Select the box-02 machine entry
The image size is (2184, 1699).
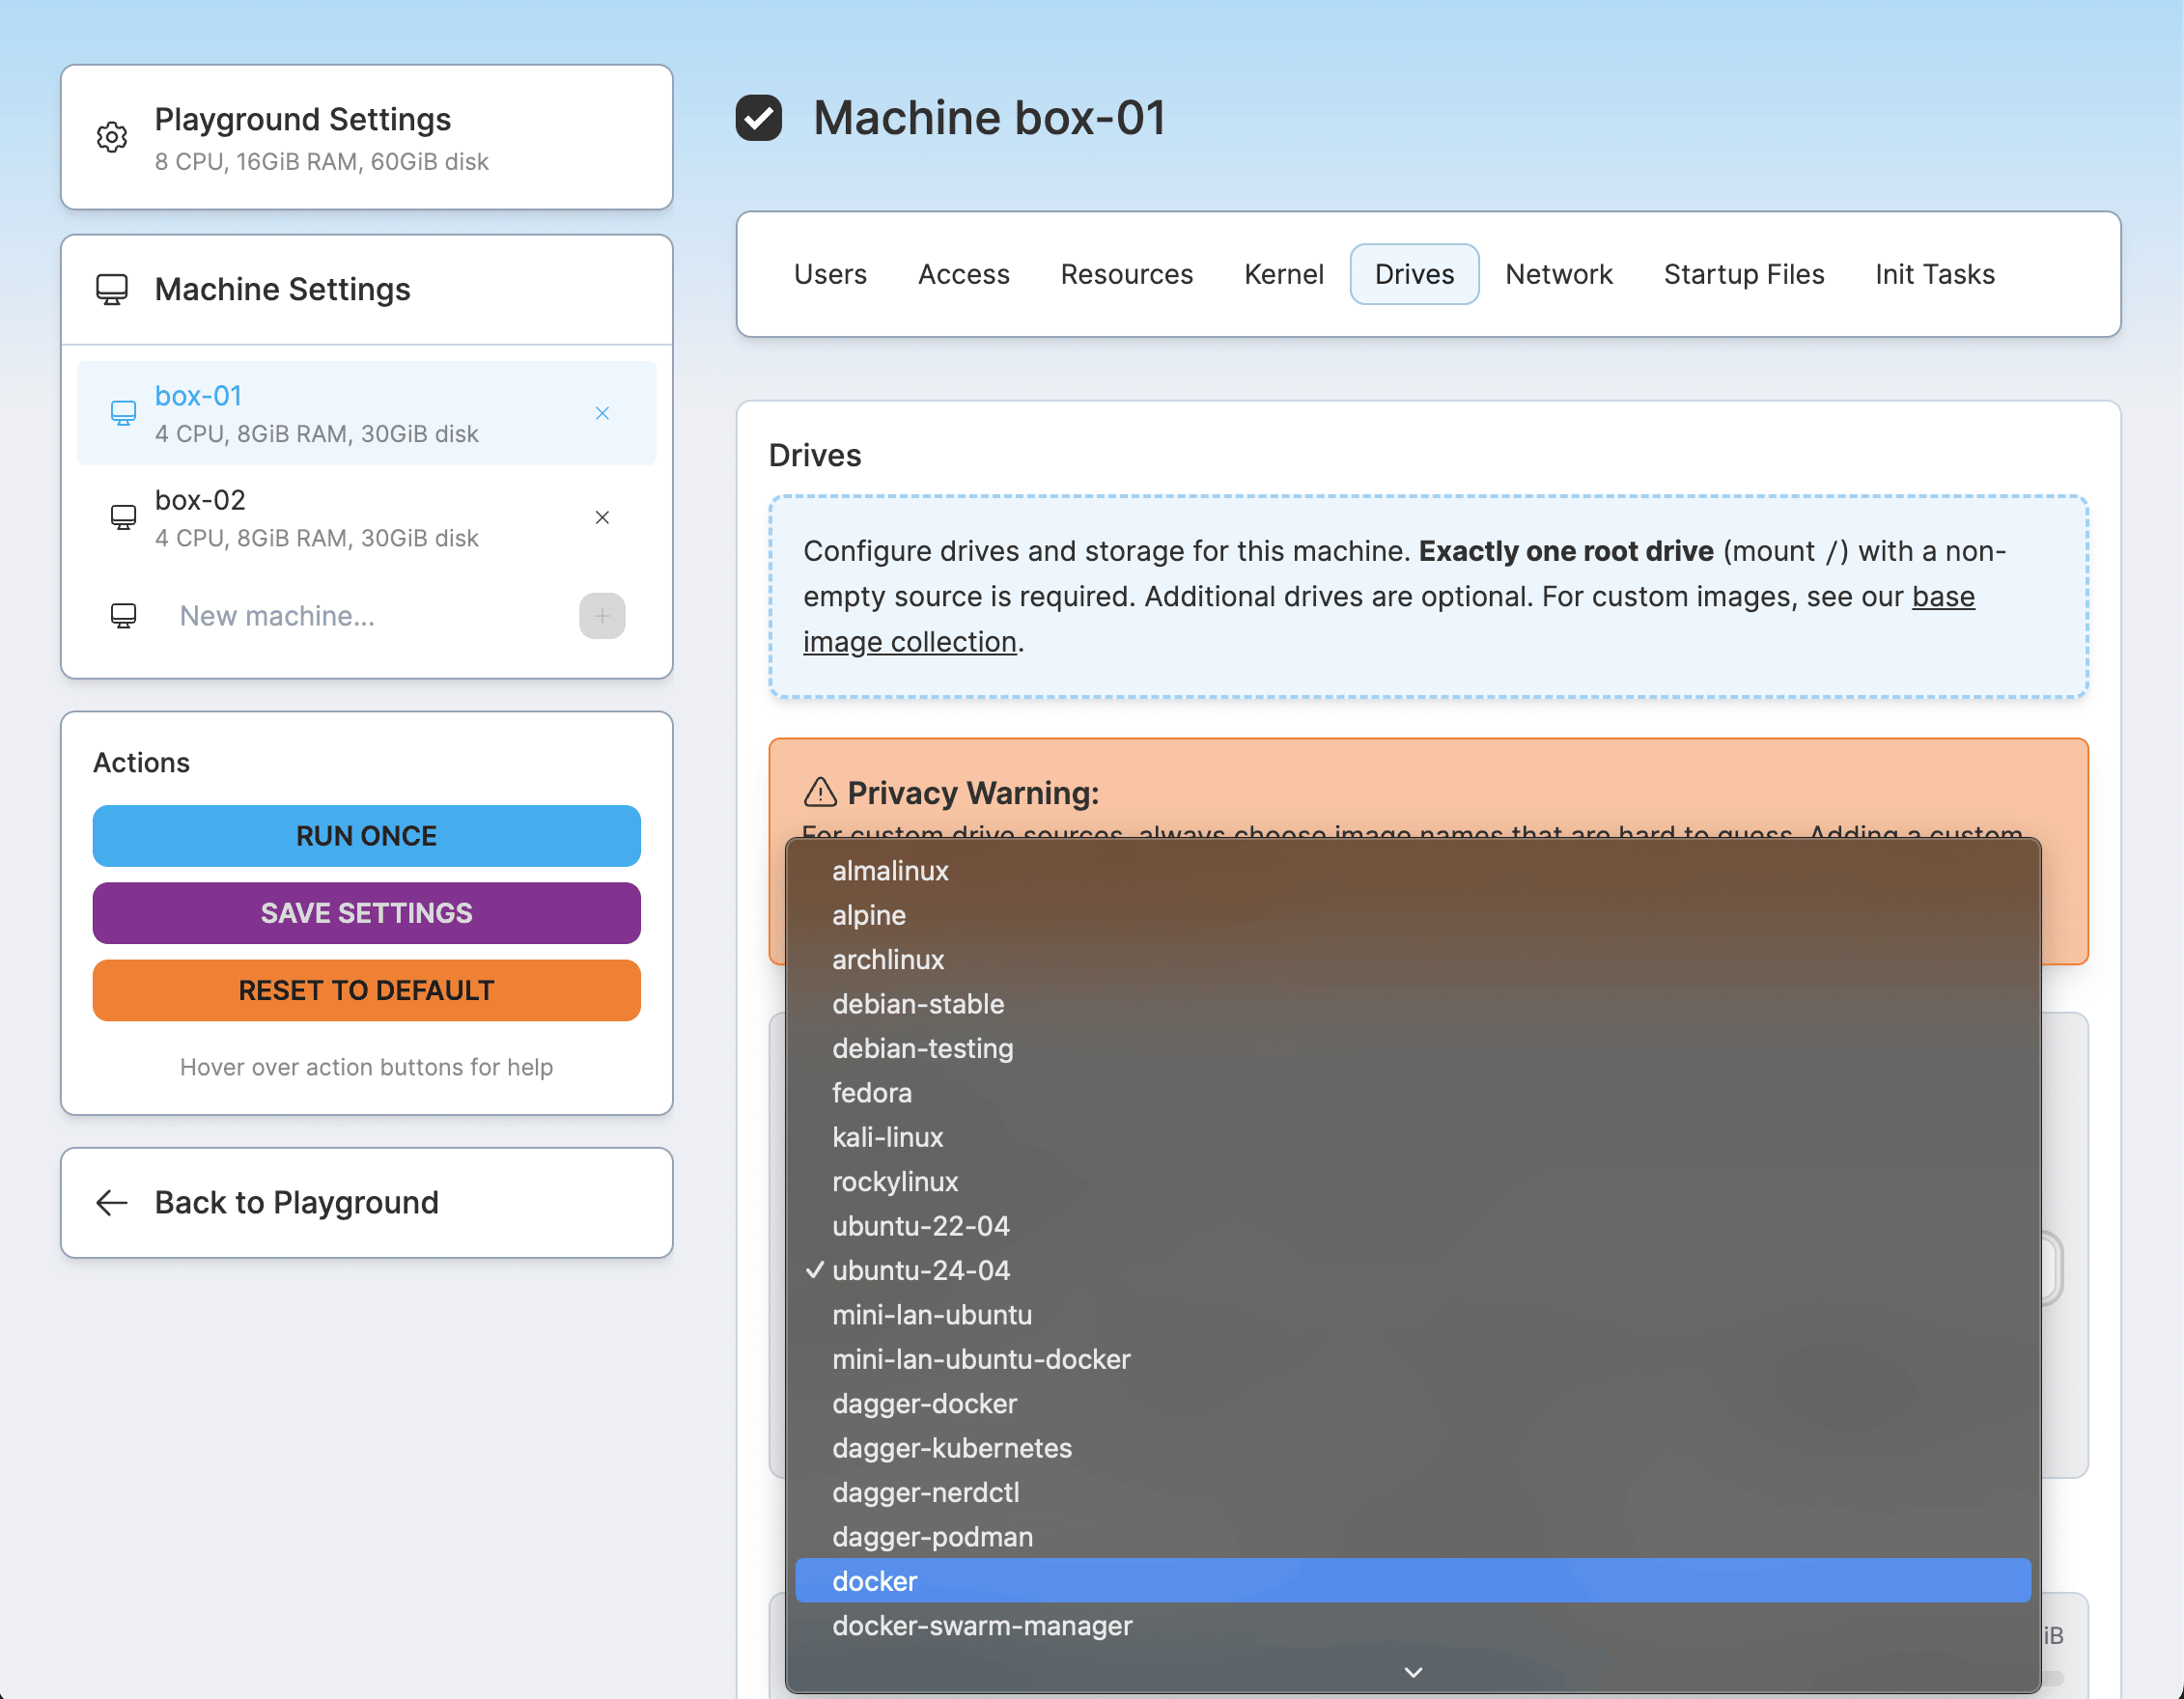366,517
